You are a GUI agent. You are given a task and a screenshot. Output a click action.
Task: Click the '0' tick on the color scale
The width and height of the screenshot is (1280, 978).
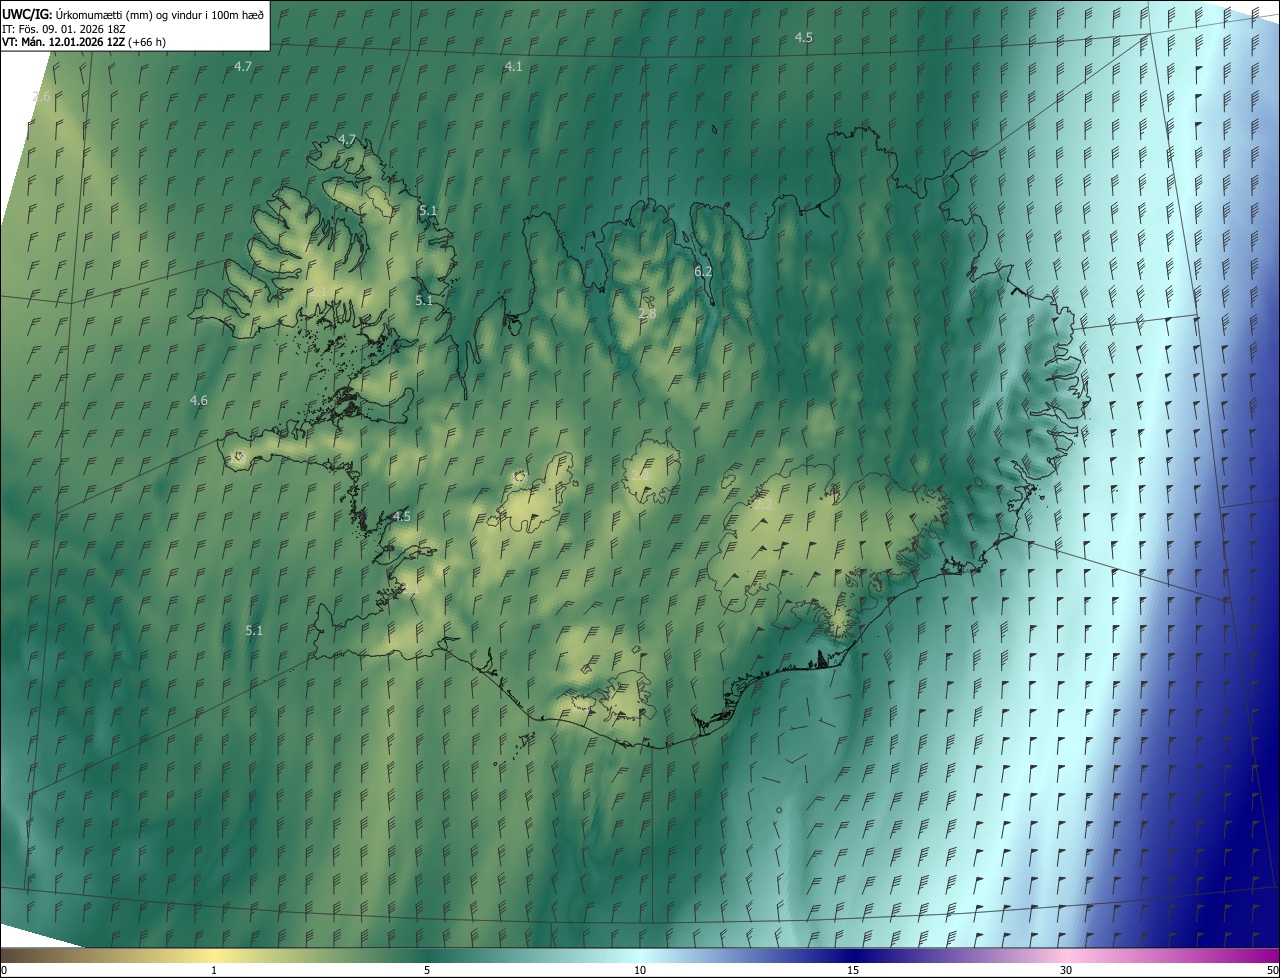pyautogui.click(x=3, y=970)
